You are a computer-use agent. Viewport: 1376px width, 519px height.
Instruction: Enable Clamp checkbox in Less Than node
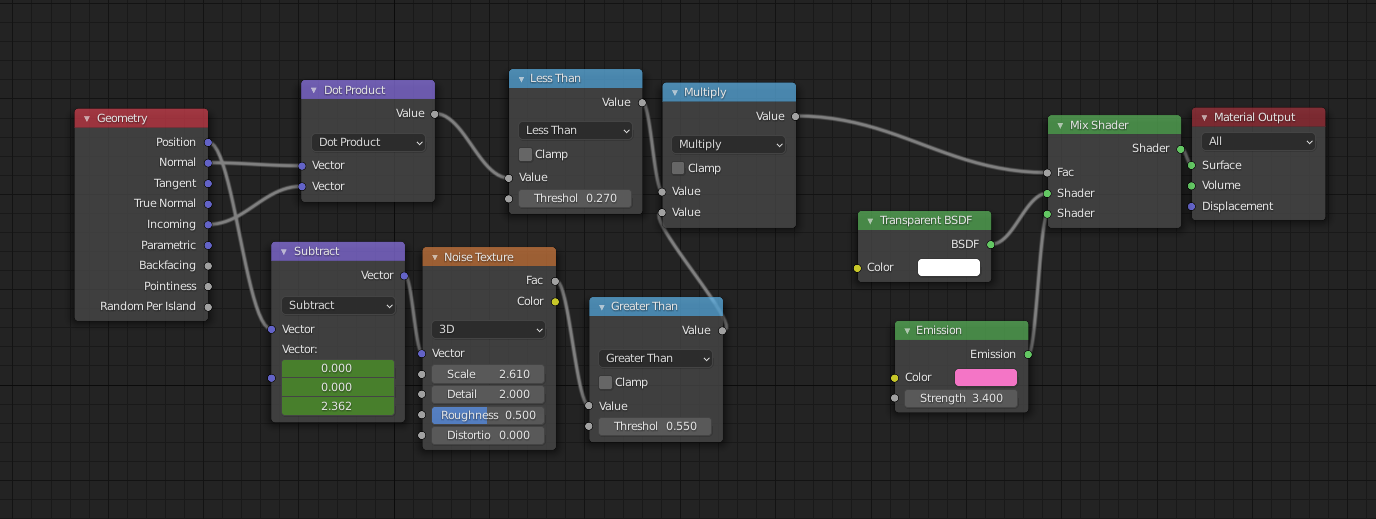point(526,154)
